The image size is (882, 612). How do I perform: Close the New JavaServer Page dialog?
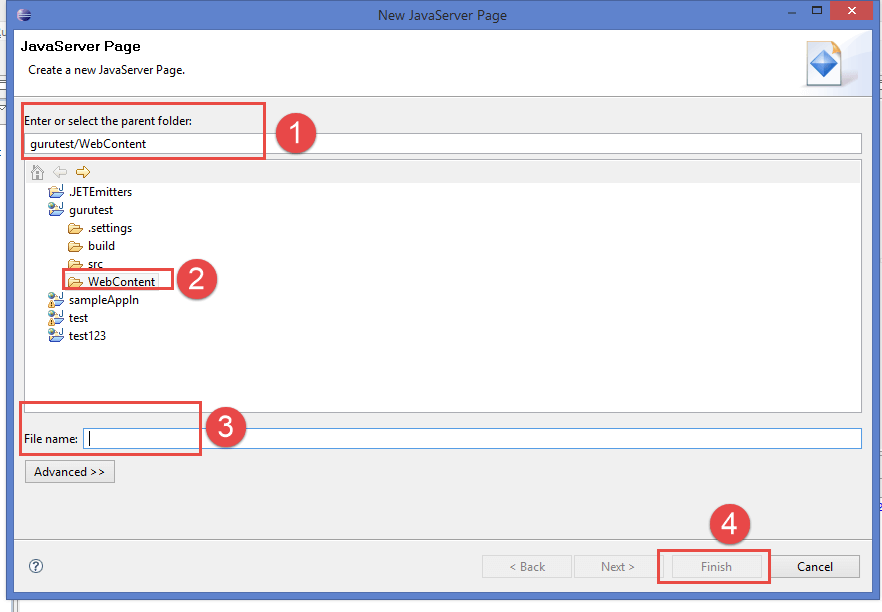[850, 13]
